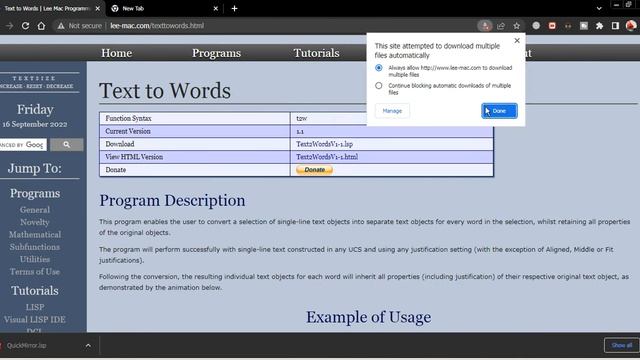Download the Text2WordsV1-1.lsp file link
This screenshot has width=640, height=360.
[324, 144]
